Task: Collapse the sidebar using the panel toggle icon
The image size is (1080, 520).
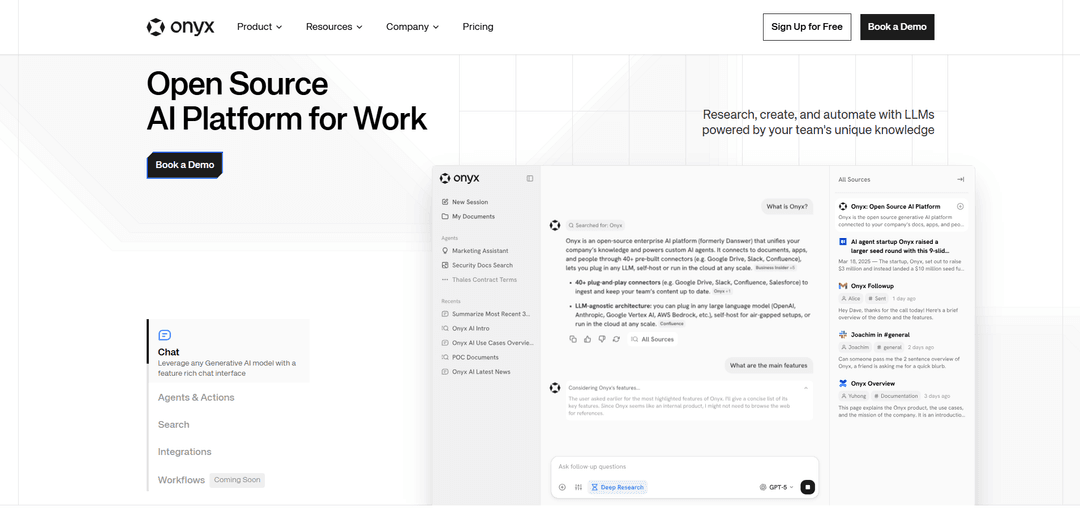Action: [530, 178]
